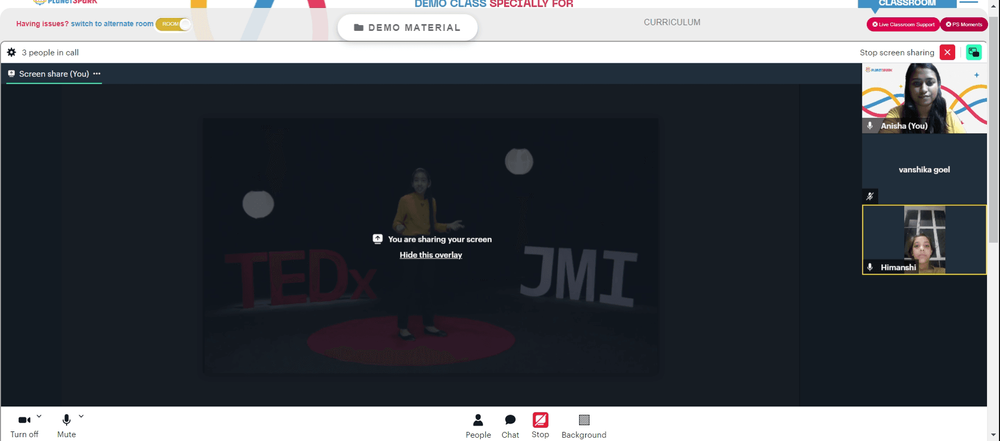1000x441 pixels.
Task: Select Himanshi video tile
Action: coord(924,240)
